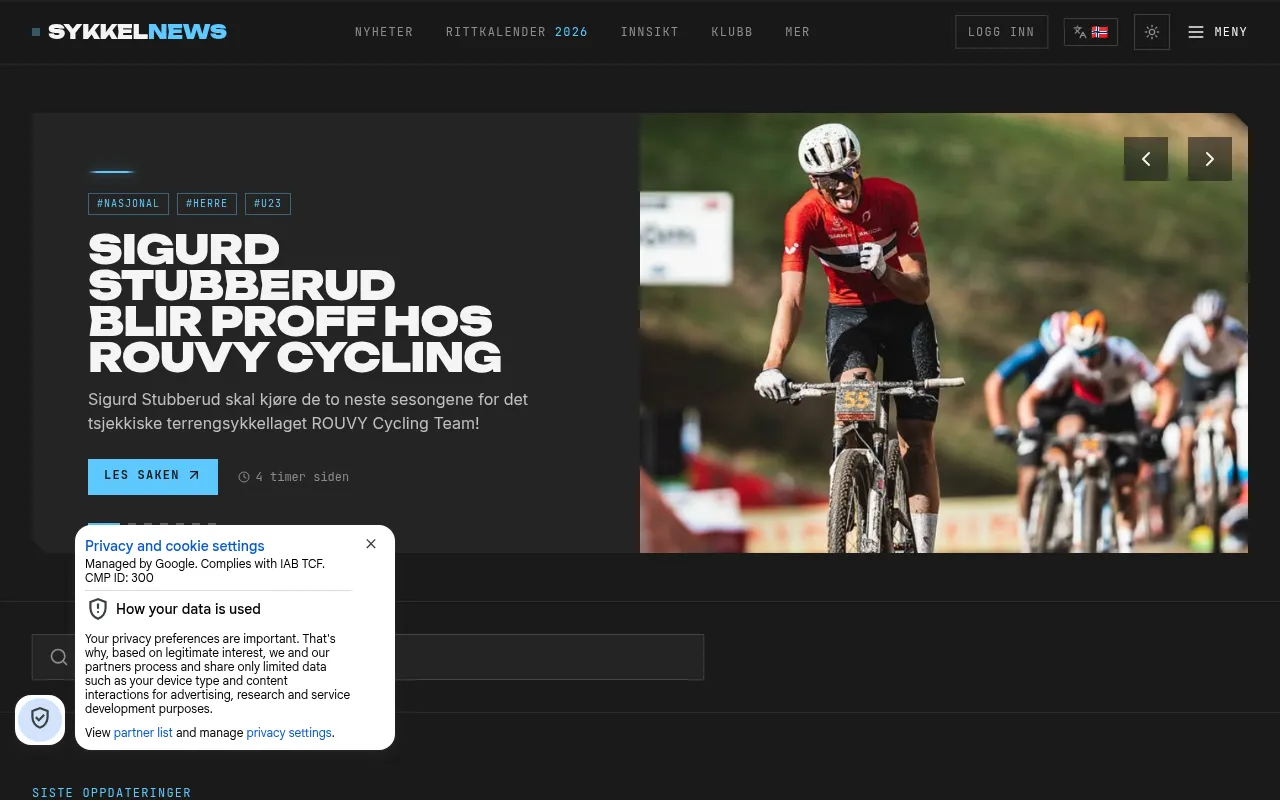Click the 4 timer siden timestamp
The image size is (1280, 800).
point(302,477)
